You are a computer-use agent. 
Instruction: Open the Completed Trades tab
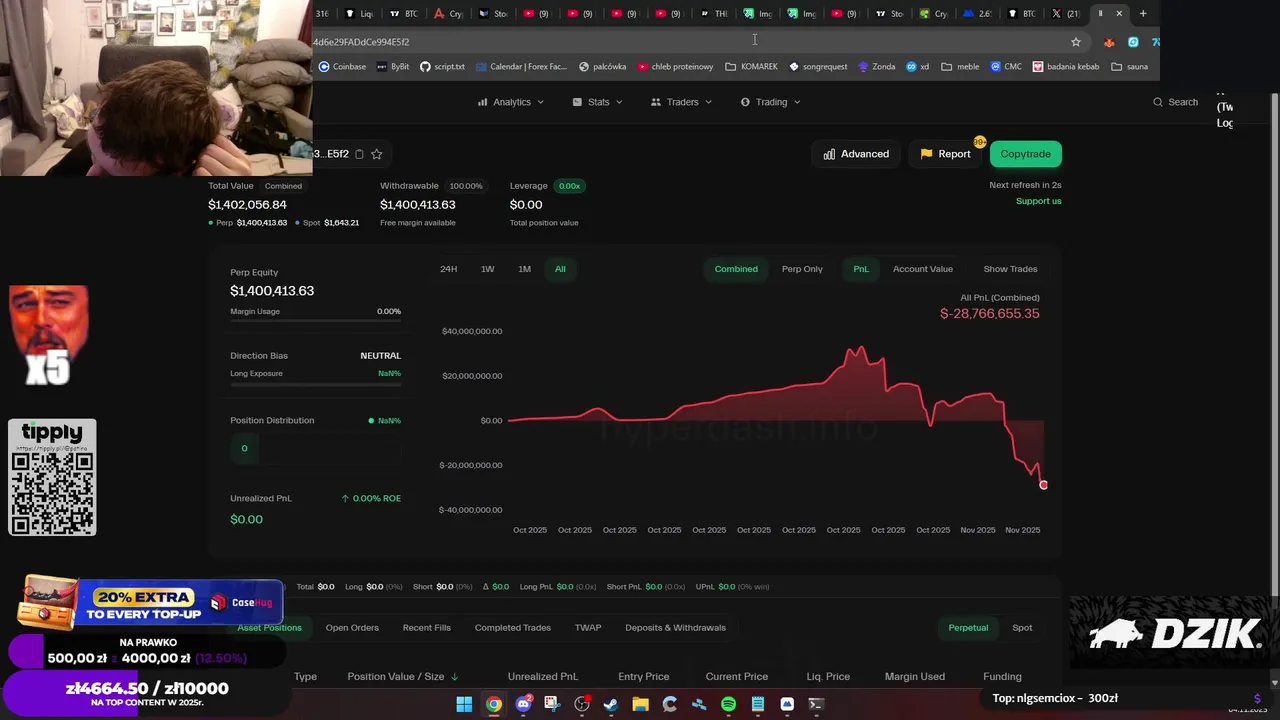coord(513,628)
